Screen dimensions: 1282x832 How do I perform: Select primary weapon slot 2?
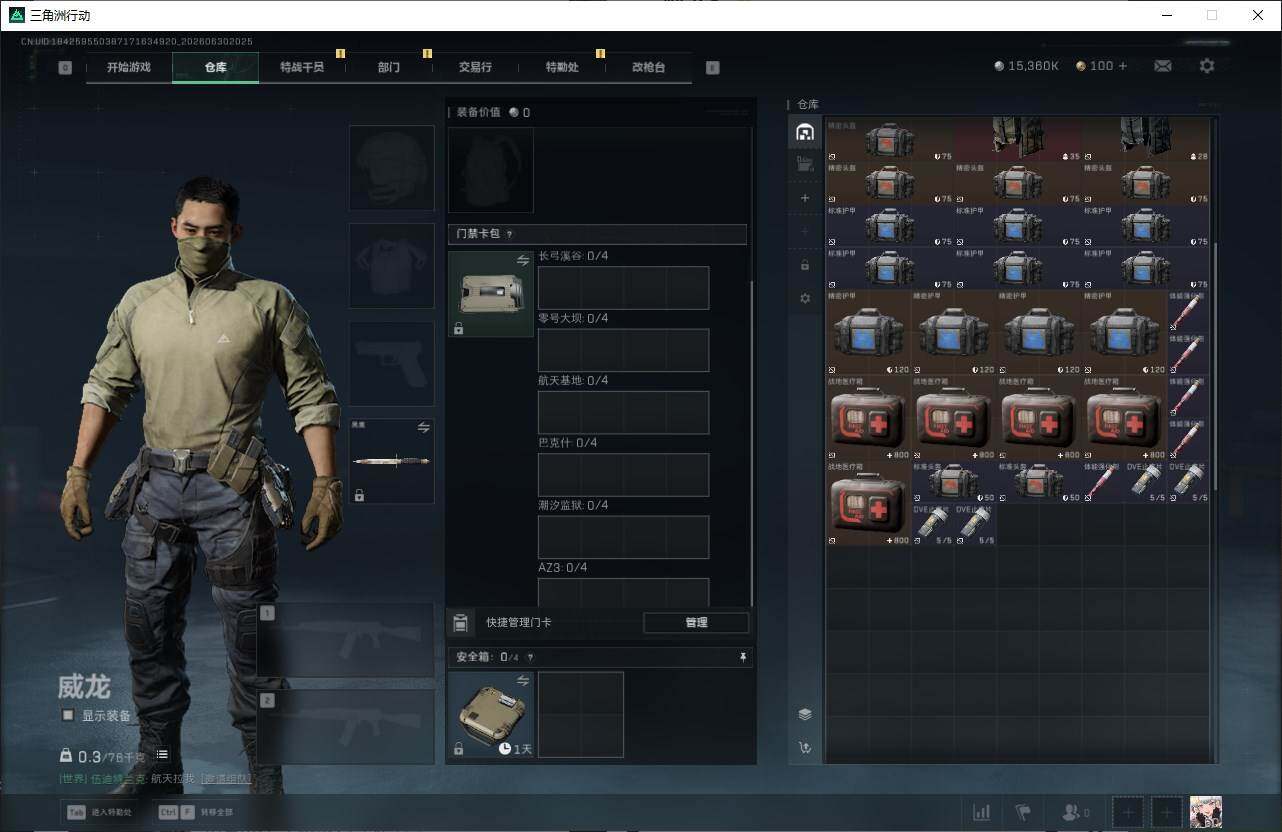pyautogui.click(x=346, y=727)
